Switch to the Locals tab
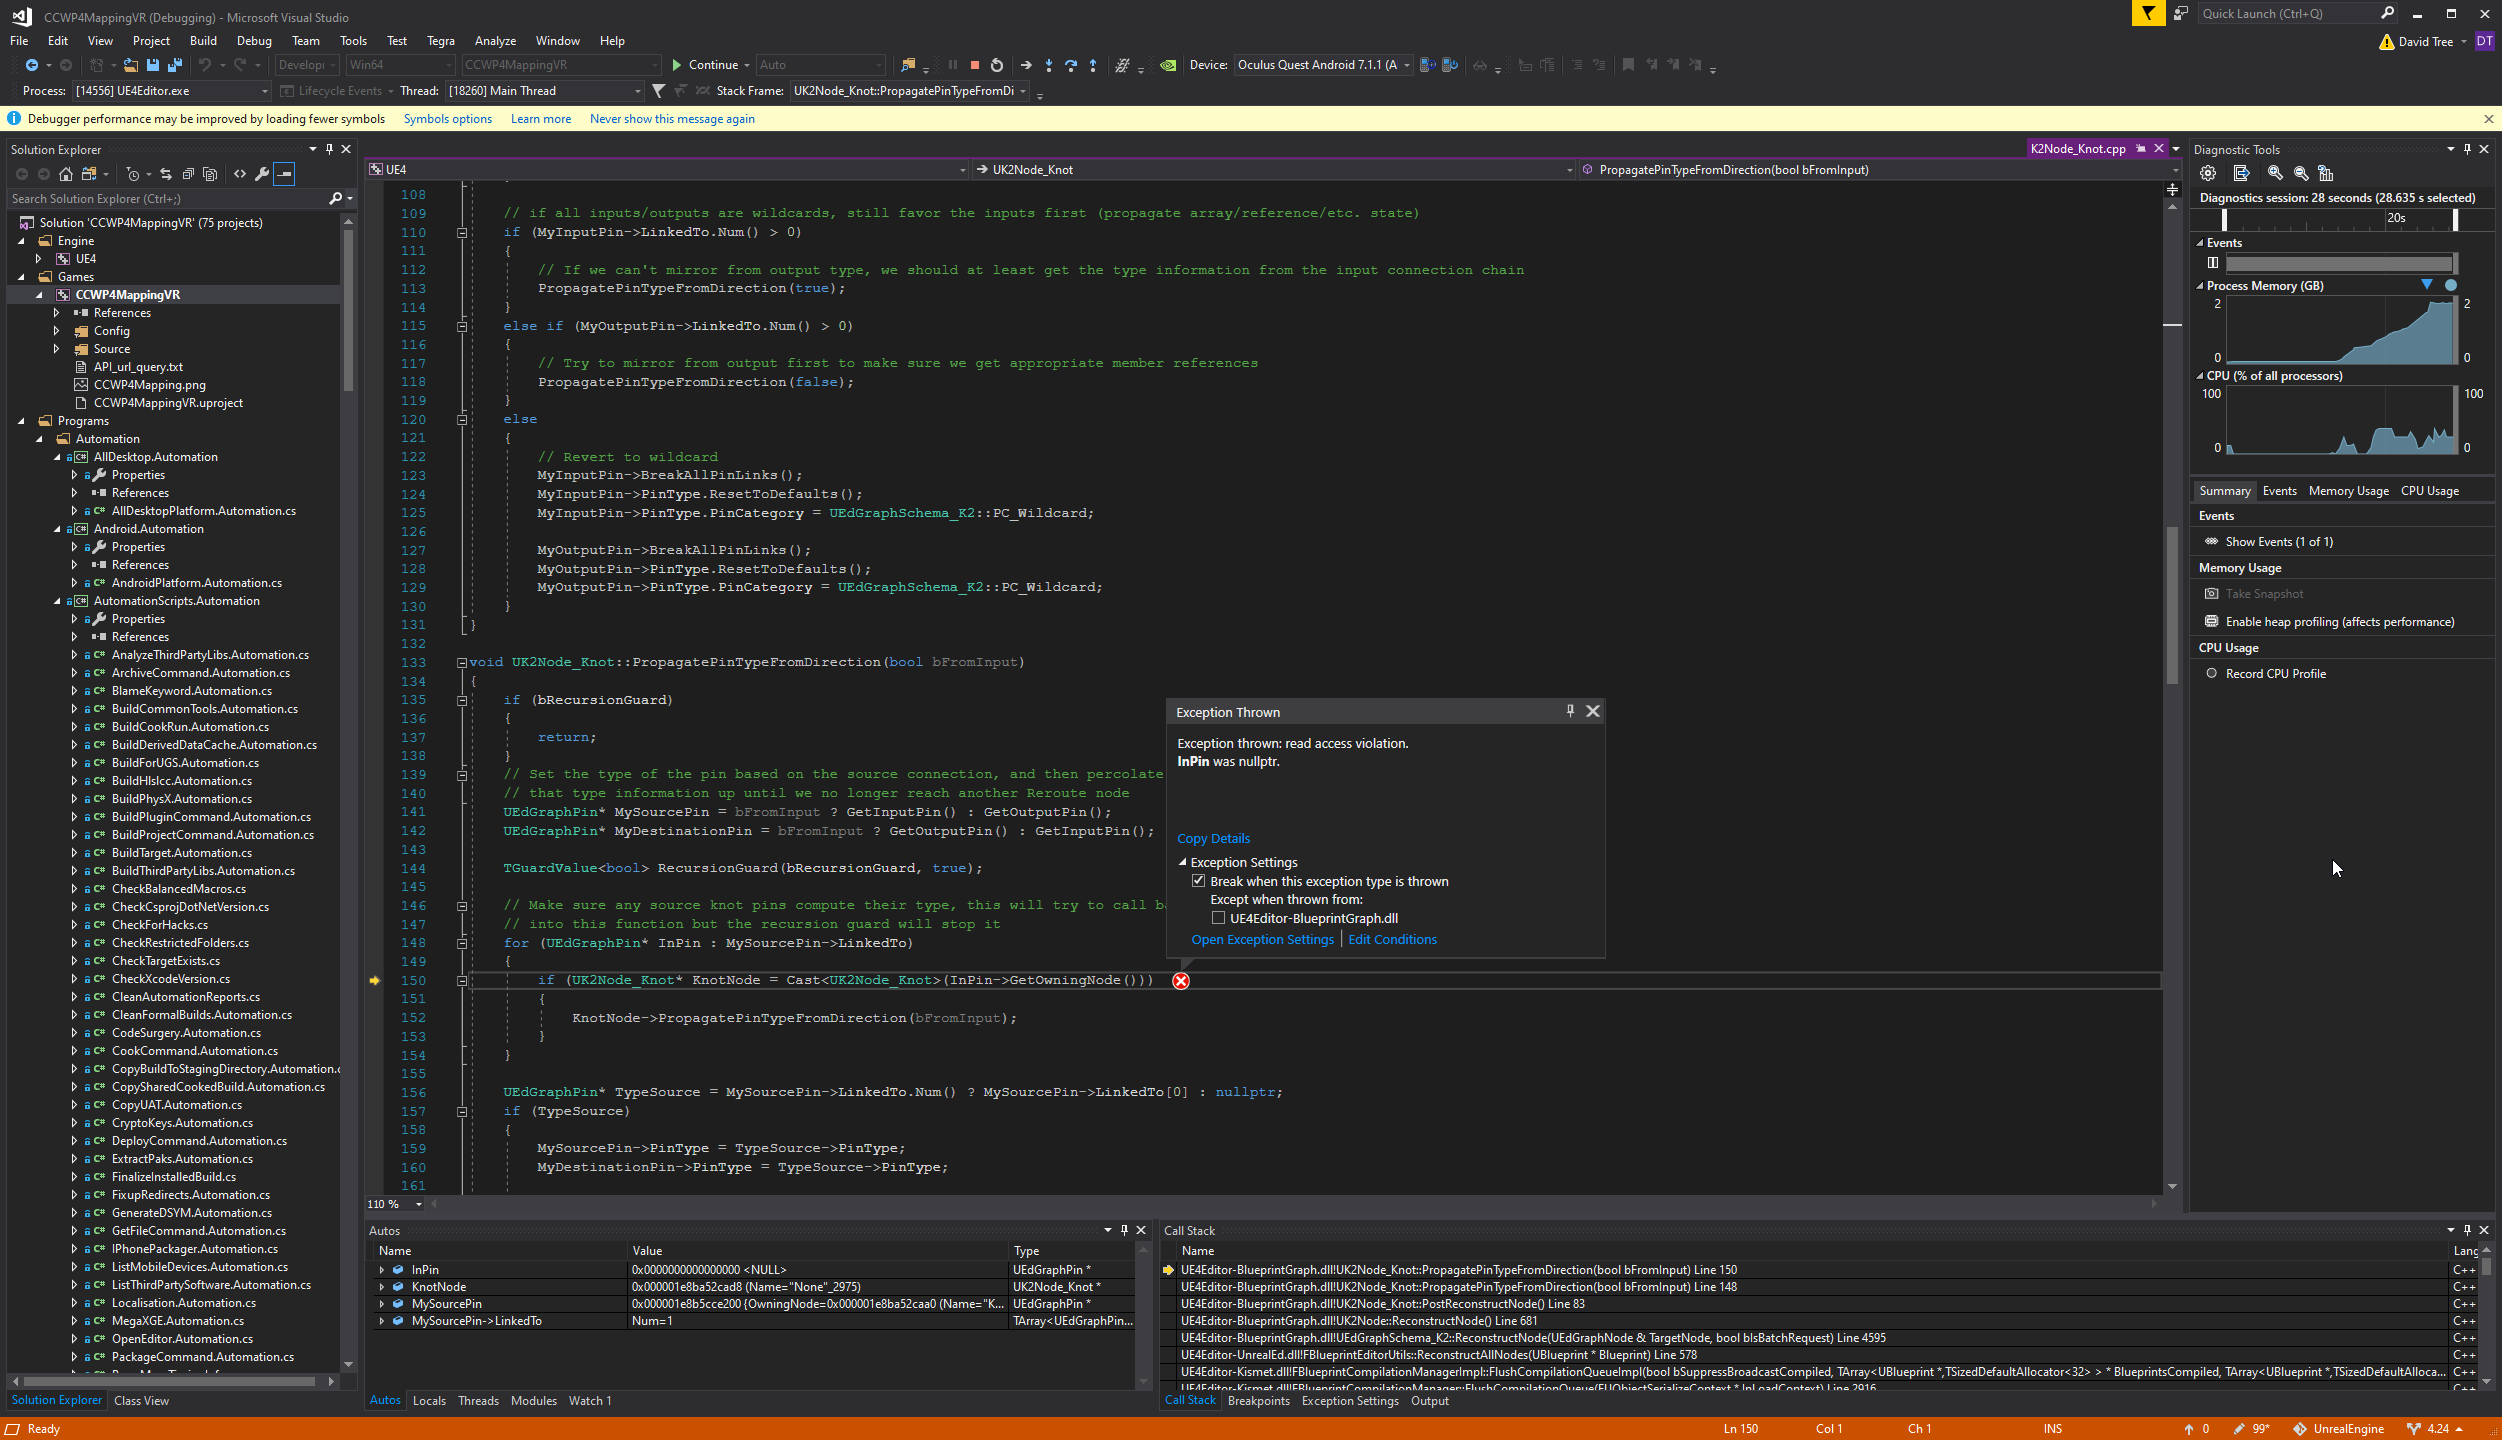Screen dimensions: 2502x1440 click(x=429, y=1400)
